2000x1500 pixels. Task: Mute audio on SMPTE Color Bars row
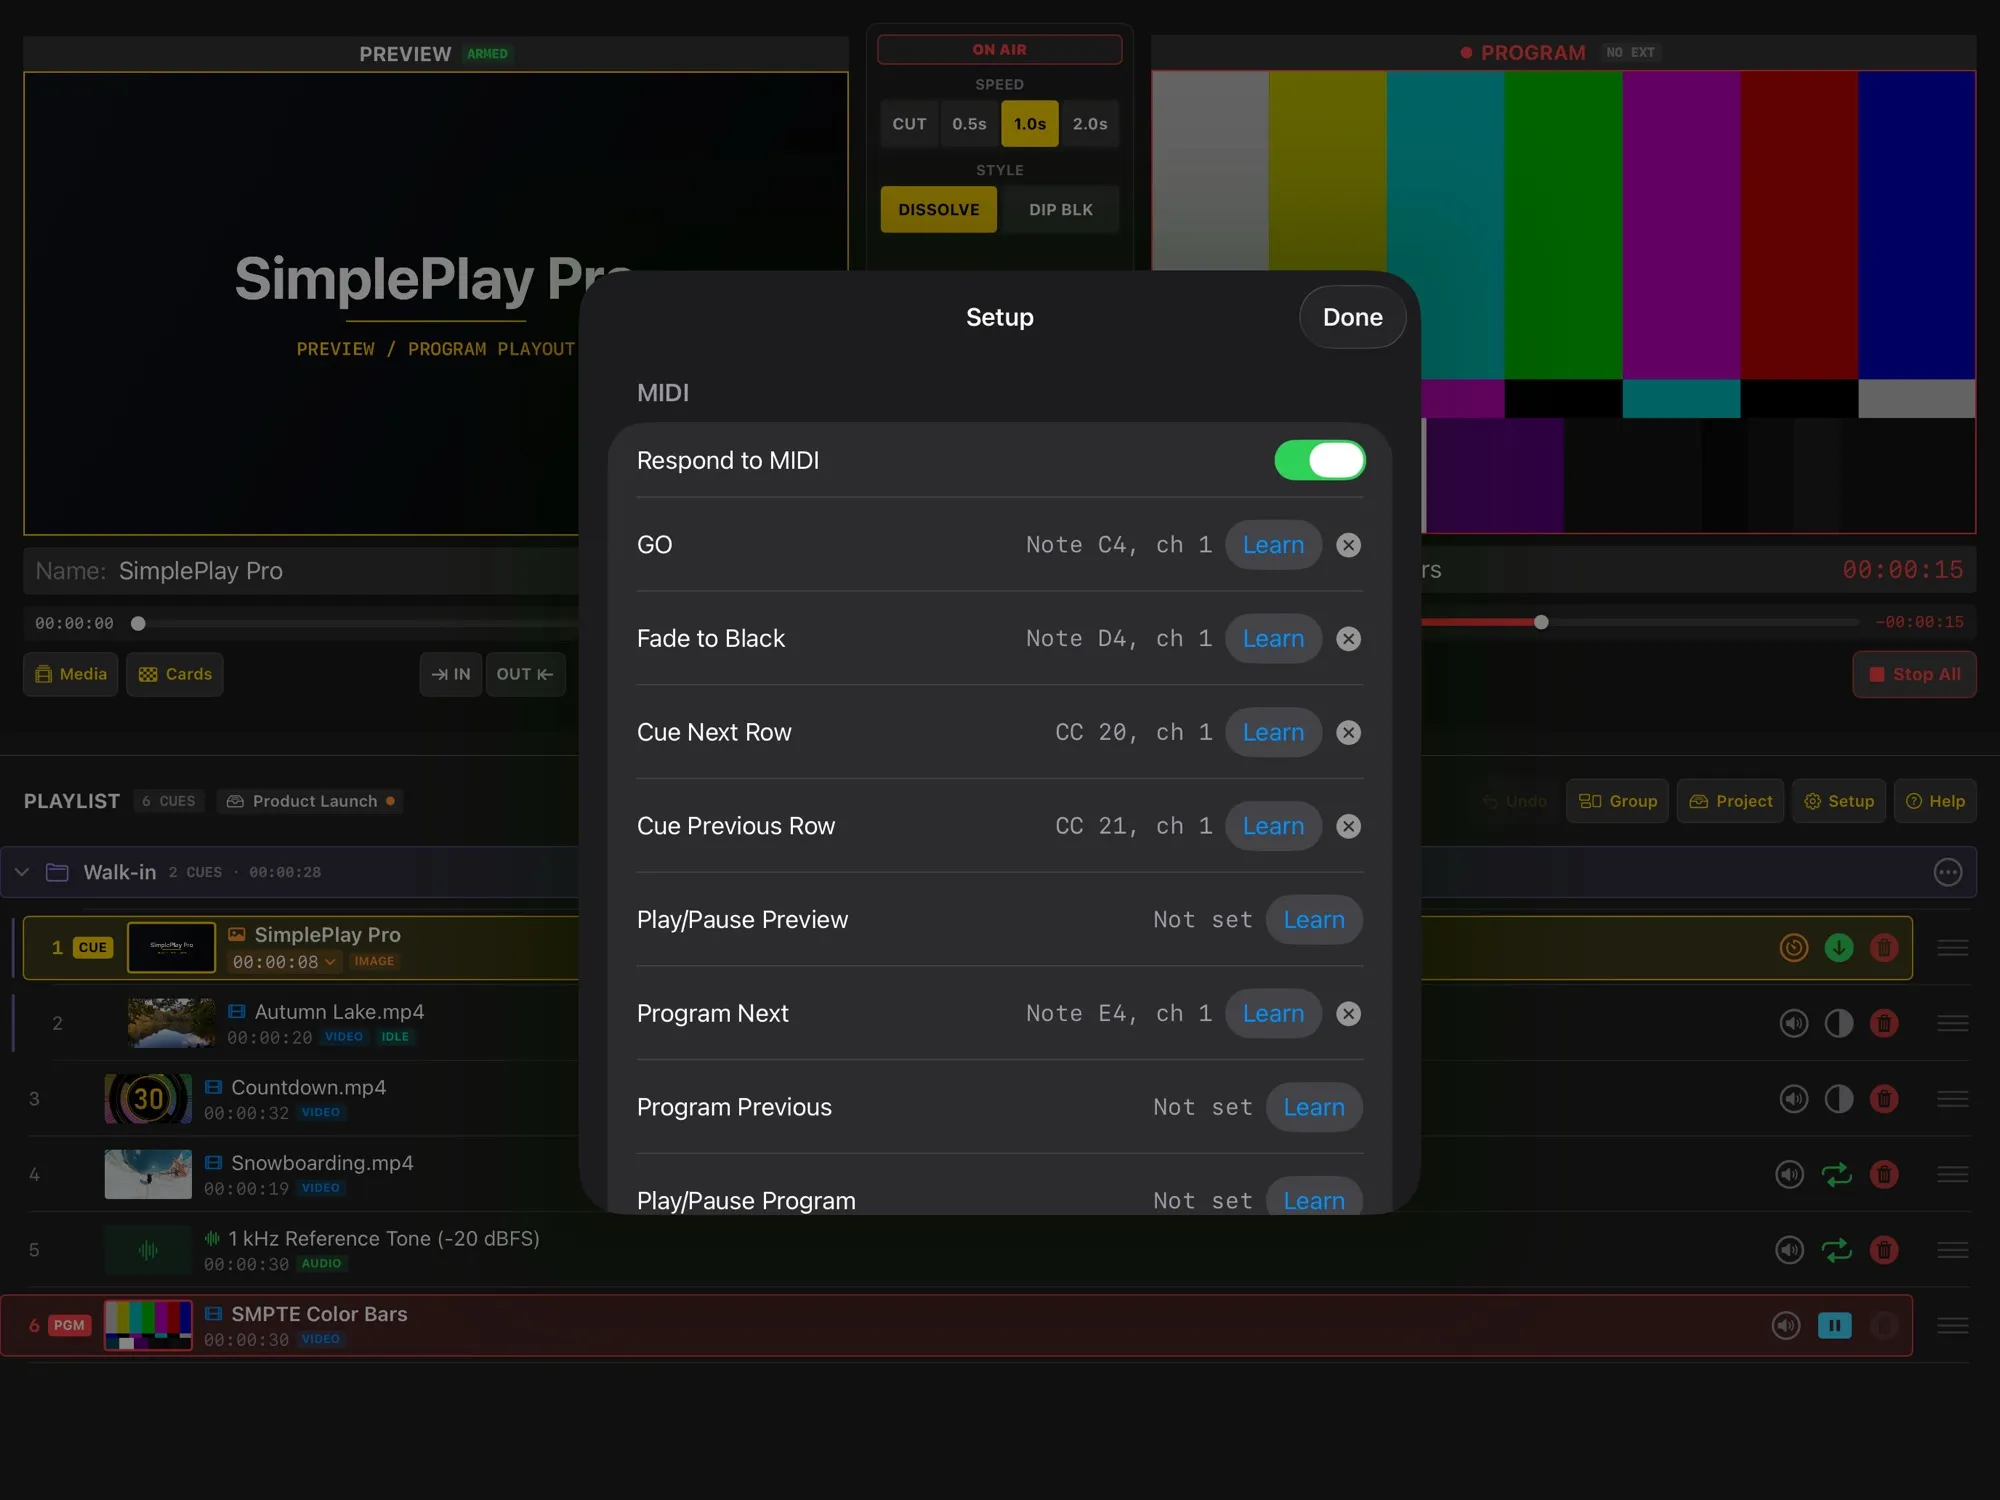click(1786, 1326)
